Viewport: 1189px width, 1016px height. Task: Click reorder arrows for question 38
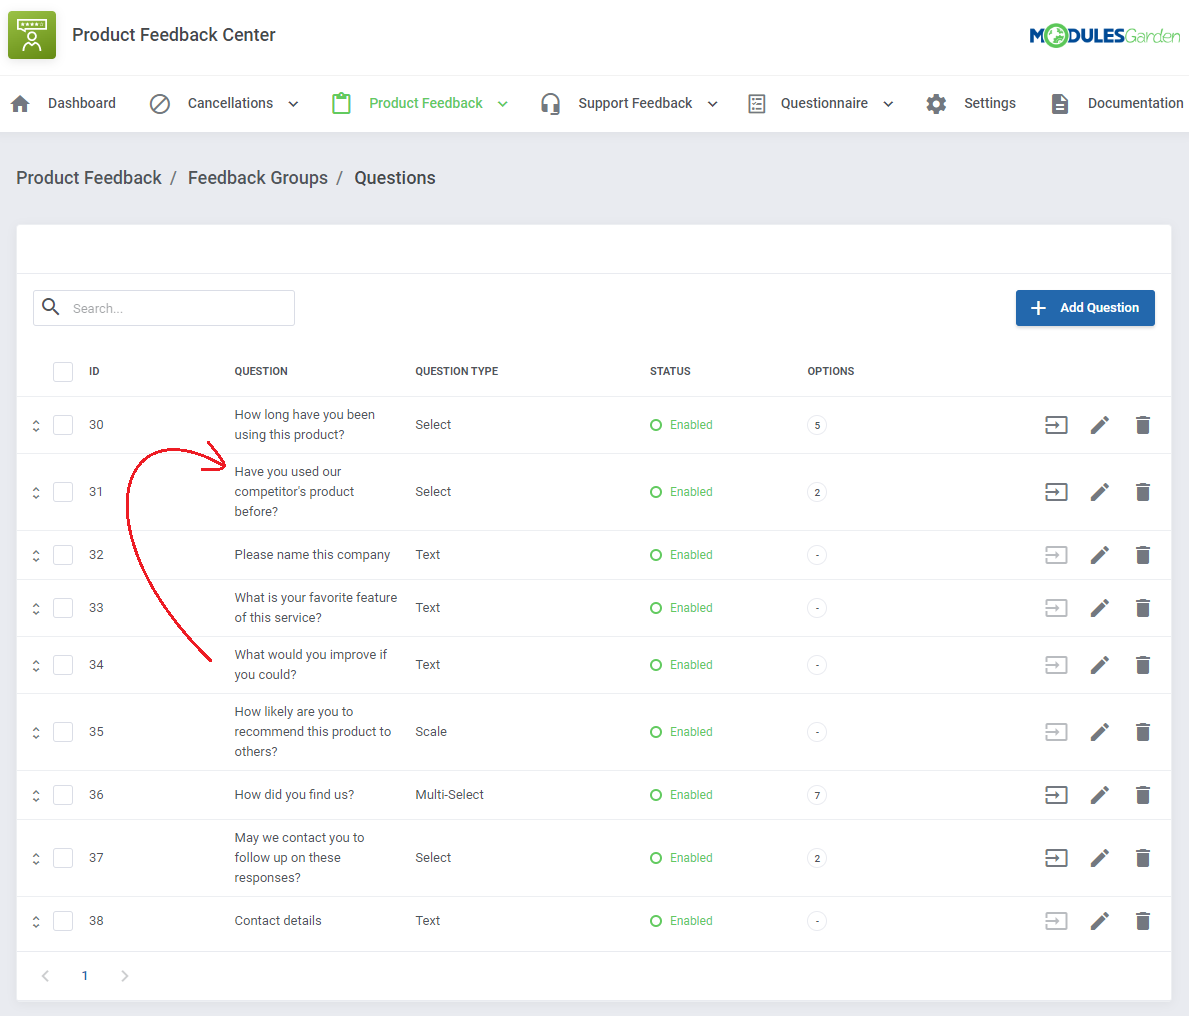point(36,921)
